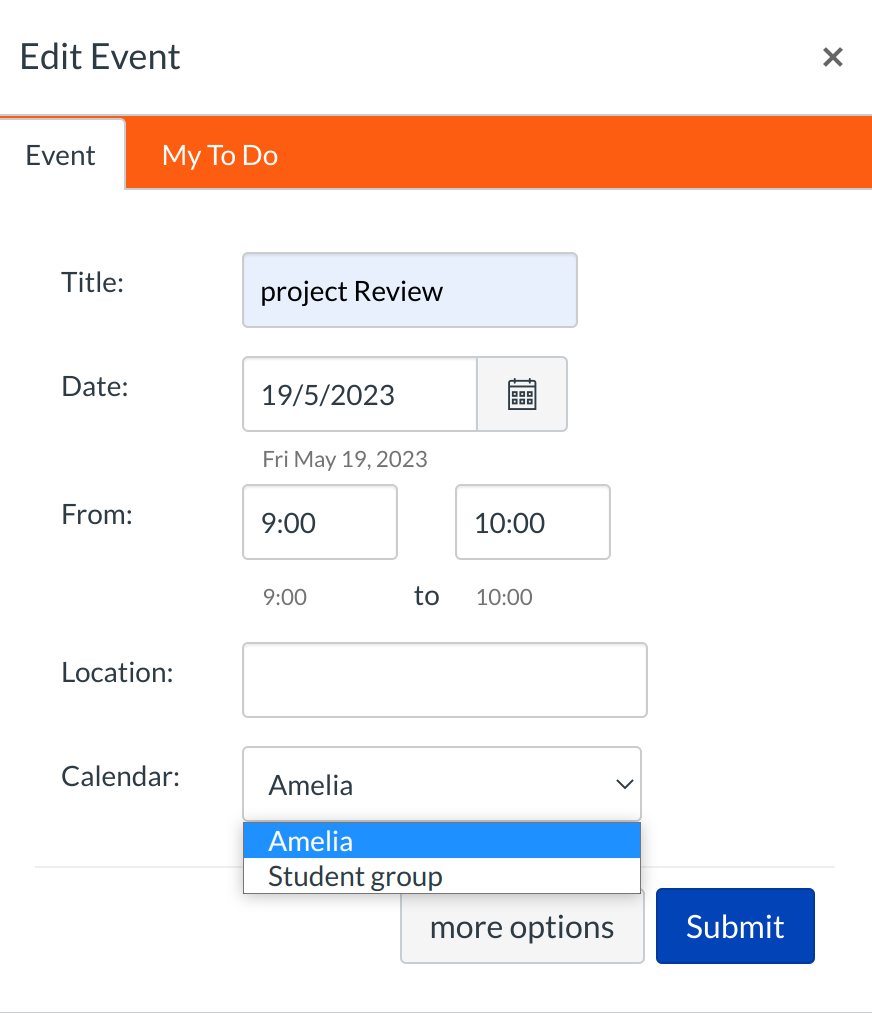Viewport: 872px width, 1013px height.
Task: Pick Student group from the calendar list
Action: click(x=441, y=877)
